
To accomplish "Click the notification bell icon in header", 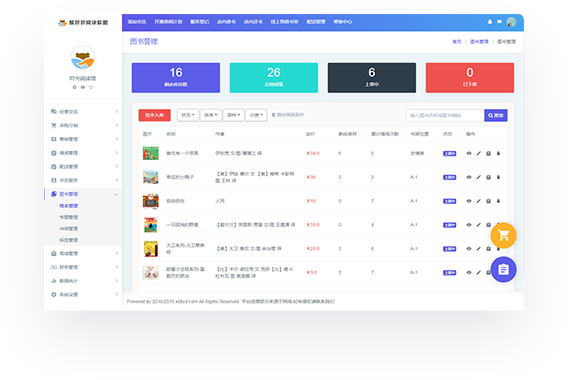I will (490, 22).
